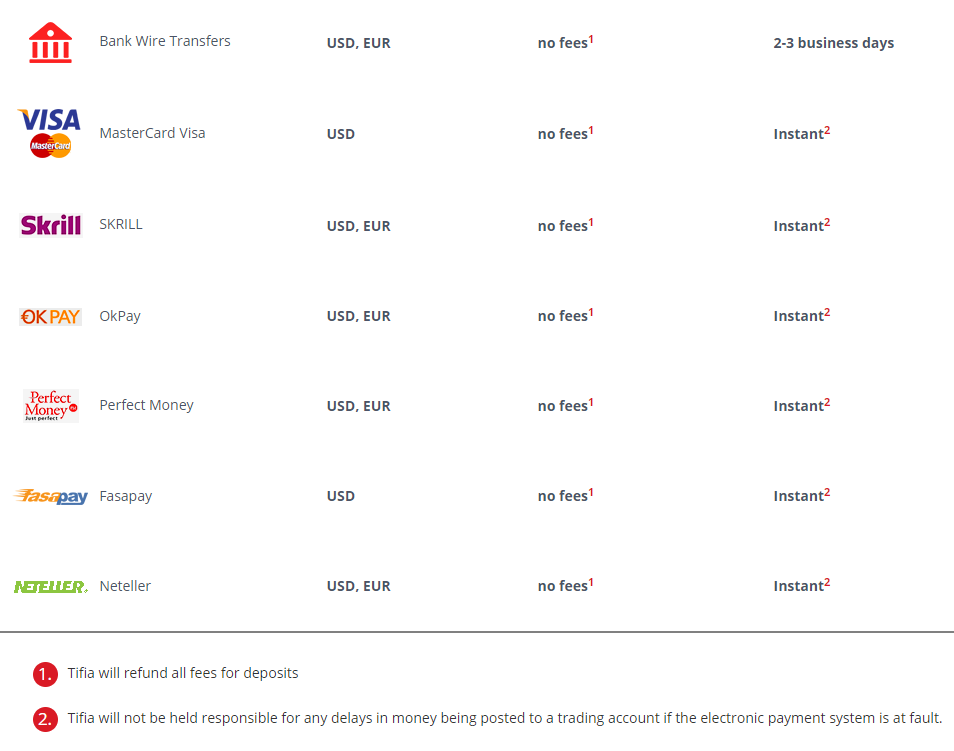Click the red bank building icon
Viewport: 954px width, 751px height.
[50, 43]
